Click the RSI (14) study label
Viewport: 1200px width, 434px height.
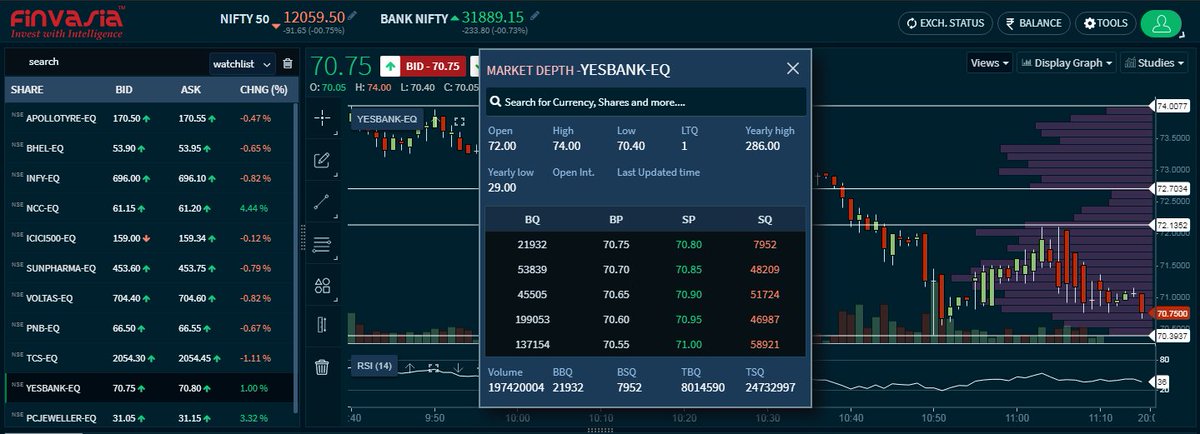tap(374, 366)
